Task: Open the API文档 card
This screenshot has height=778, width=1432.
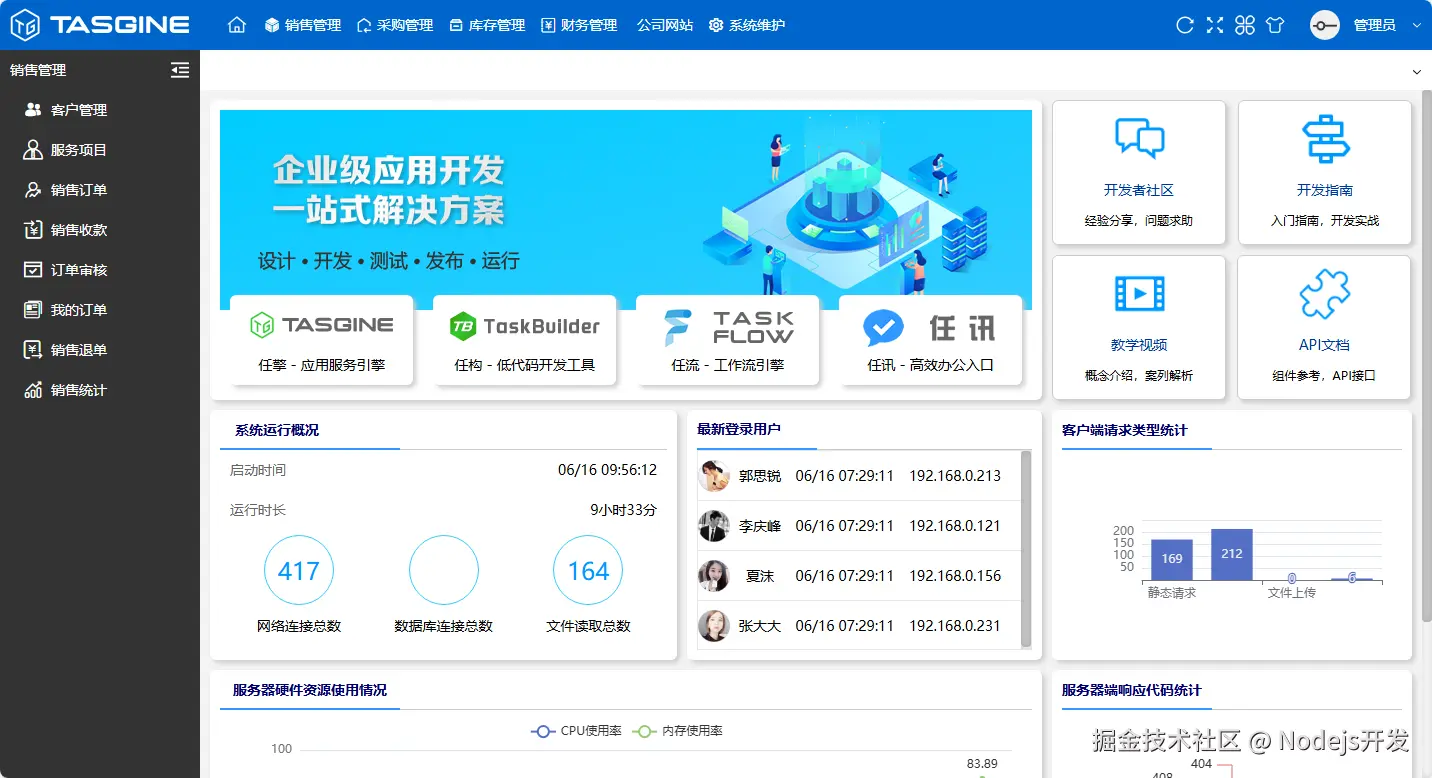Action: [x=1323, y=327]
